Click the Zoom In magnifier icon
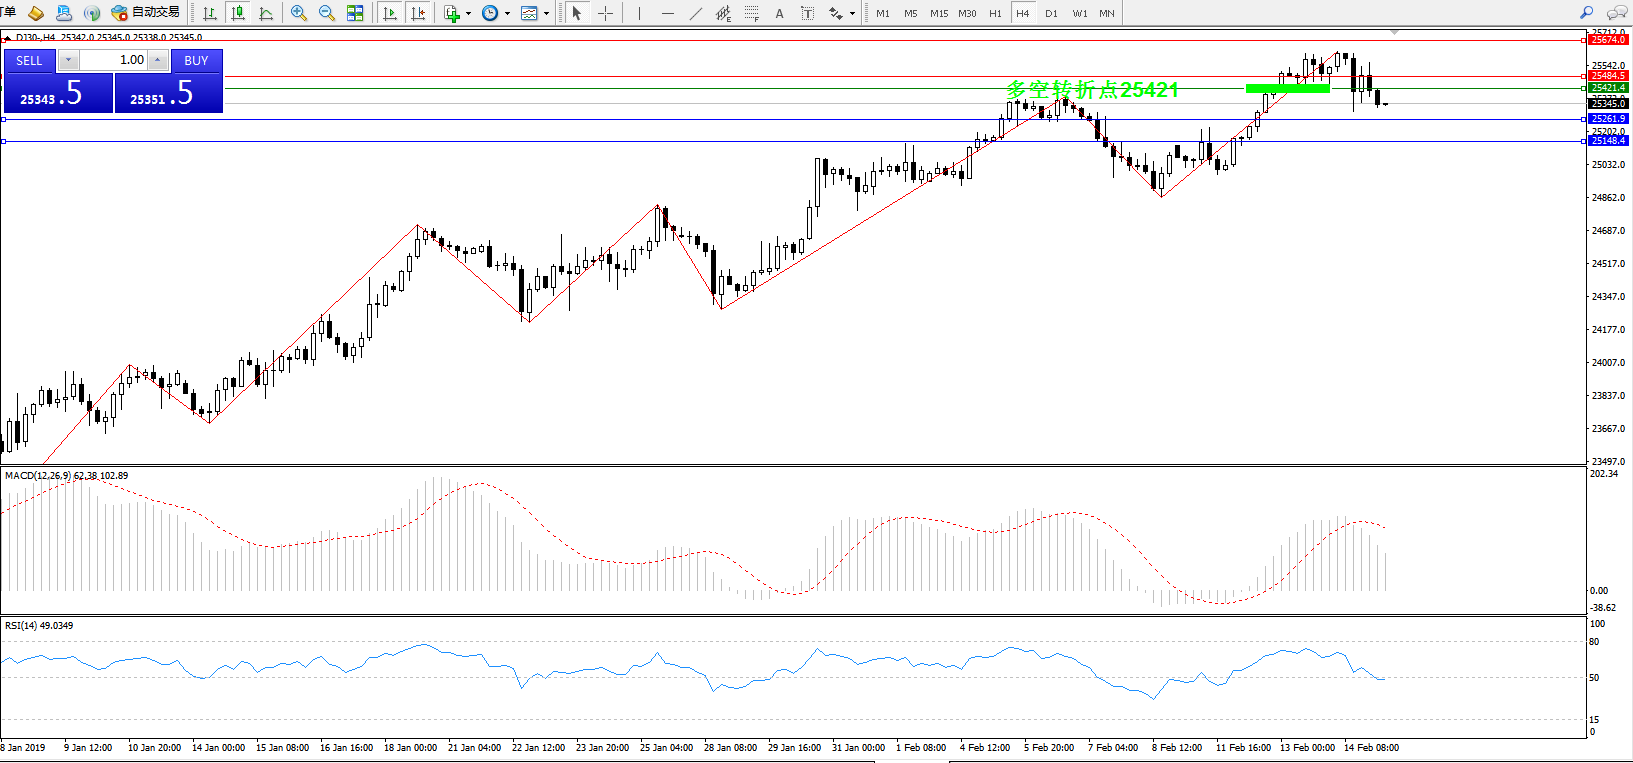Screen dimensions: 1633x763 [x=299, y=13]
